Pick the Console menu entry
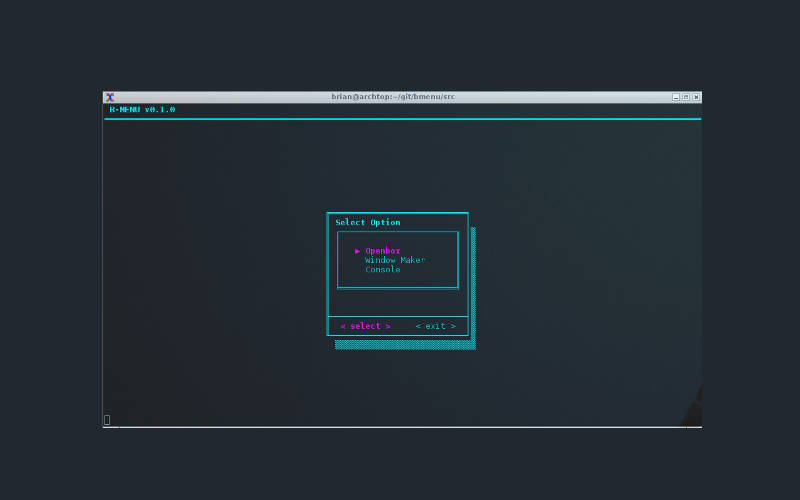This screenshot has width=800, height=500. 383,269
